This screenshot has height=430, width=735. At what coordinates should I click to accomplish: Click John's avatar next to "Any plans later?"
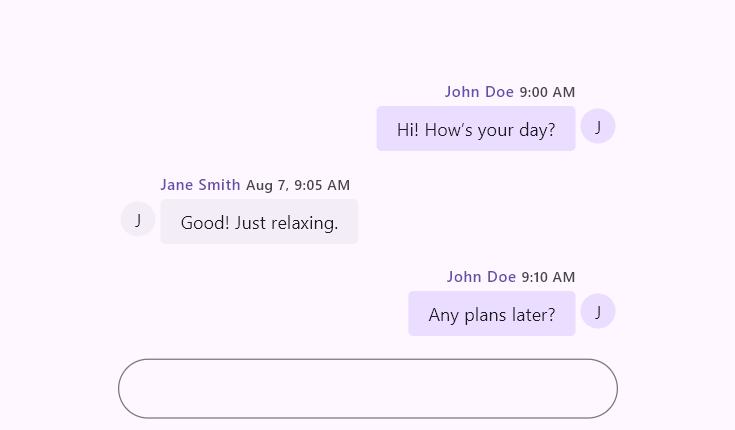(598, 311)
